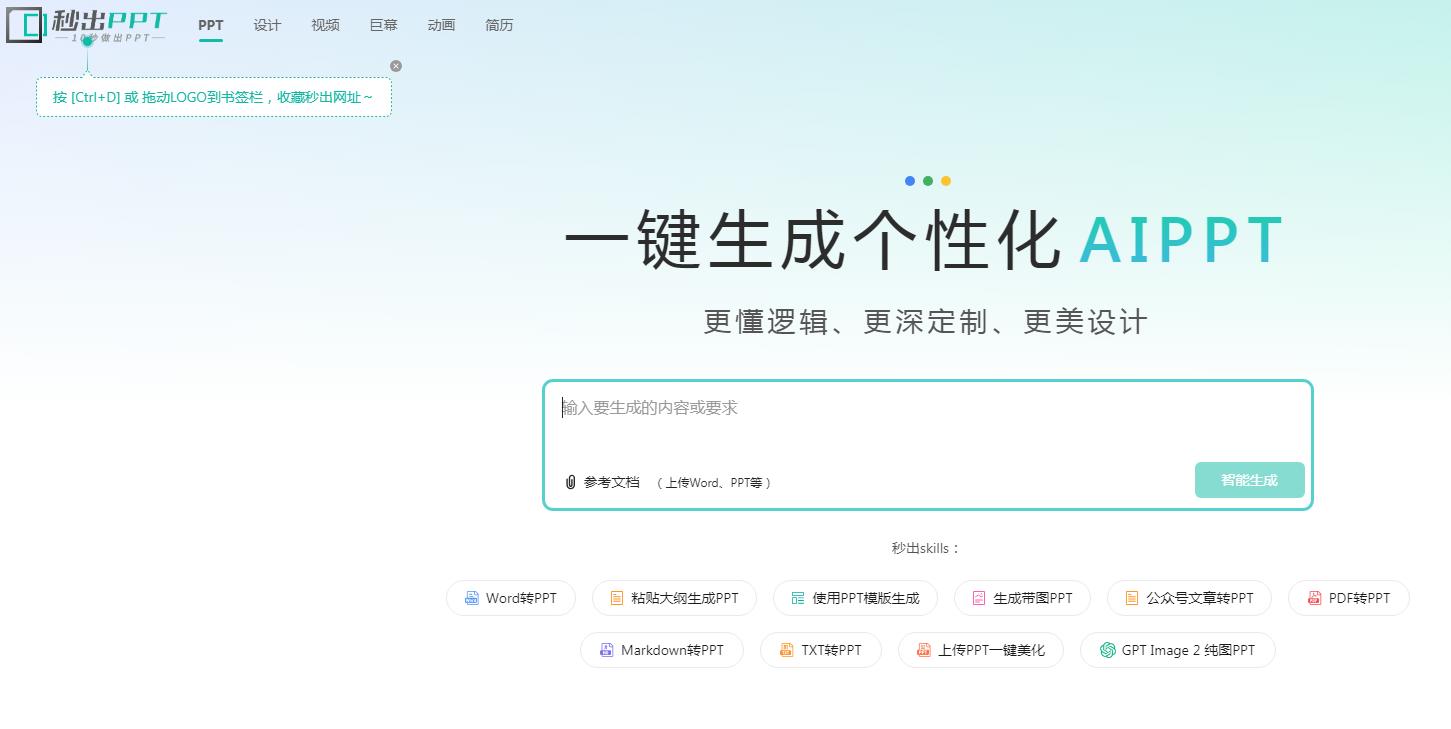Click the 粘贴大纲生成PPT icon
1451x729 pixels.
click(617, 598)
